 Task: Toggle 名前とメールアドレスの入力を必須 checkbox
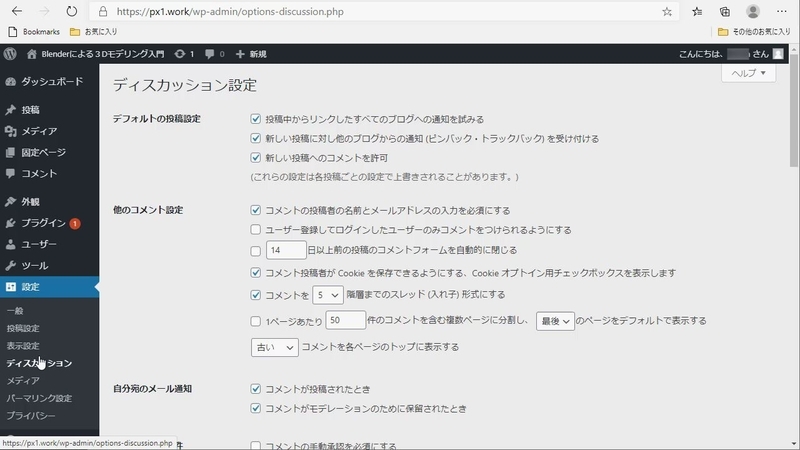[256, 210]
